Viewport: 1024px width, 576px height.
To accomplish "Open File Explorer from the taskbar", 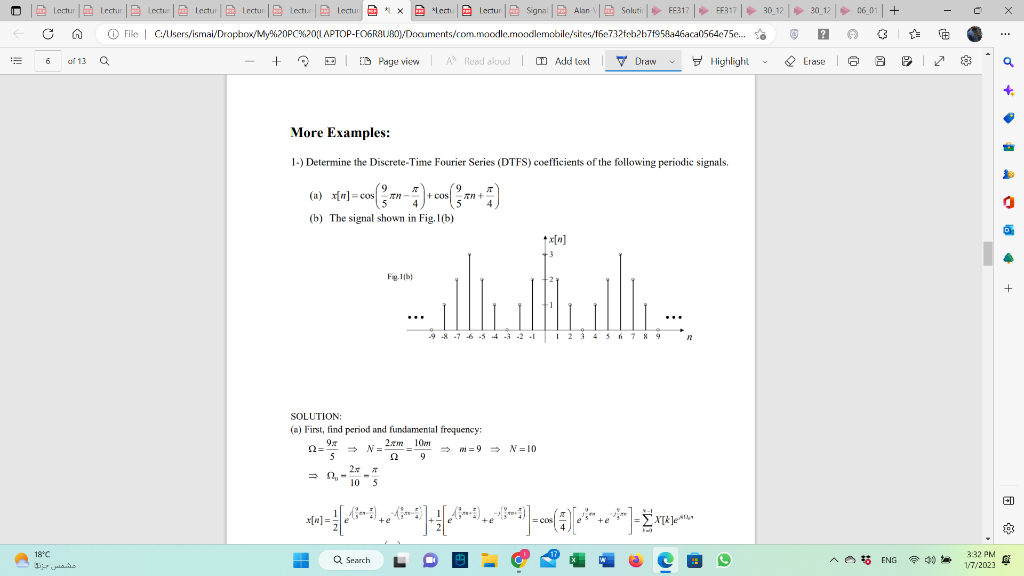I will [489, 560].
